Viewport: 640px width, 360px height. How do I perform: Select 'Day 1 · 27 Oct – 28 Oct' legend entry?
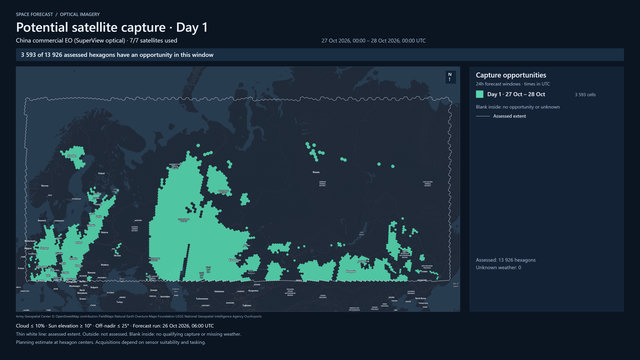point(516,94)
